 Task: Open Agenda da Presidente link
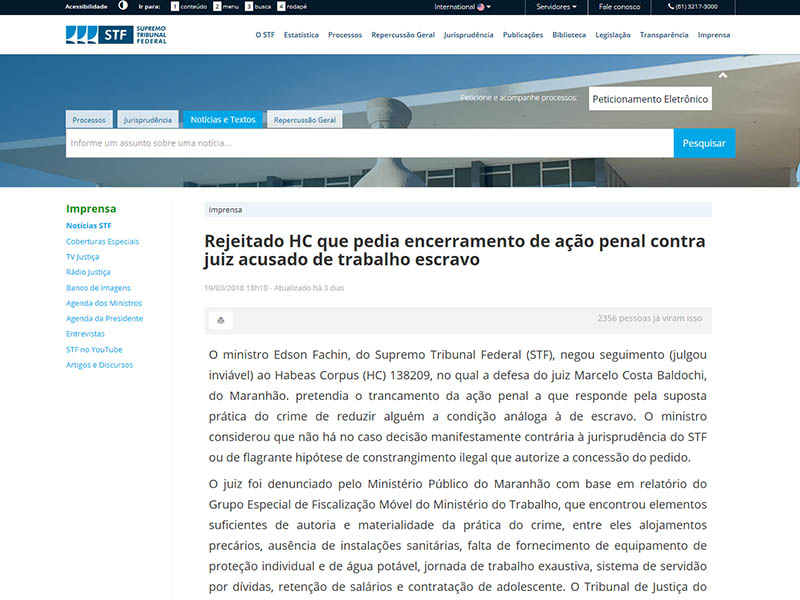click(x=104, y=318)
